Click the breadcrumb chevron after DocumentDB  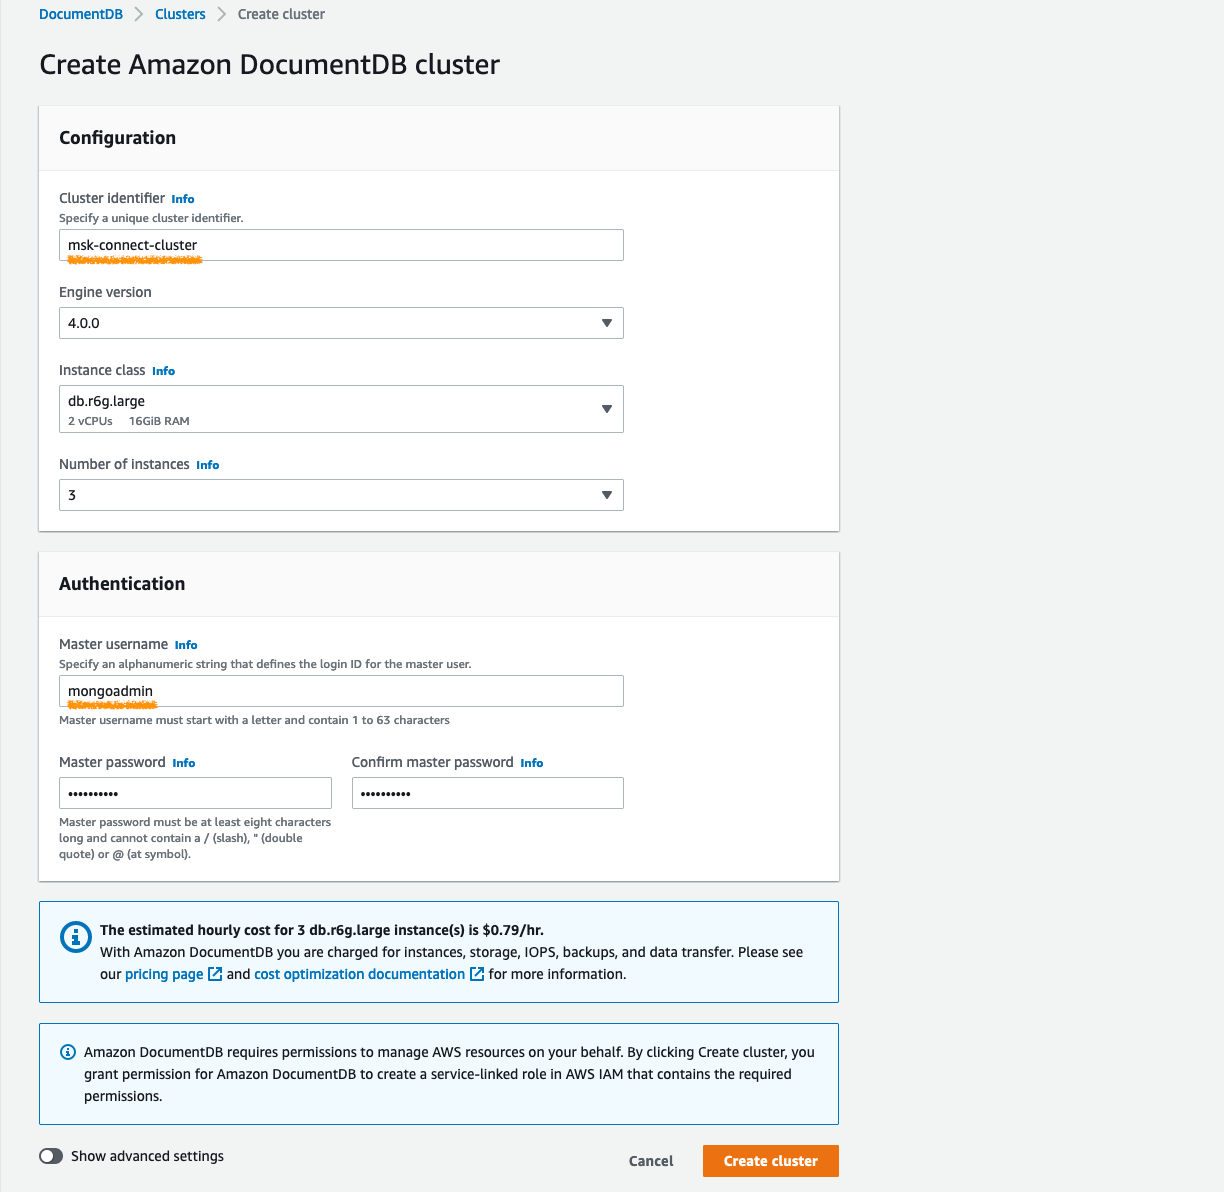pyautogui.click(x=139, y=14)
